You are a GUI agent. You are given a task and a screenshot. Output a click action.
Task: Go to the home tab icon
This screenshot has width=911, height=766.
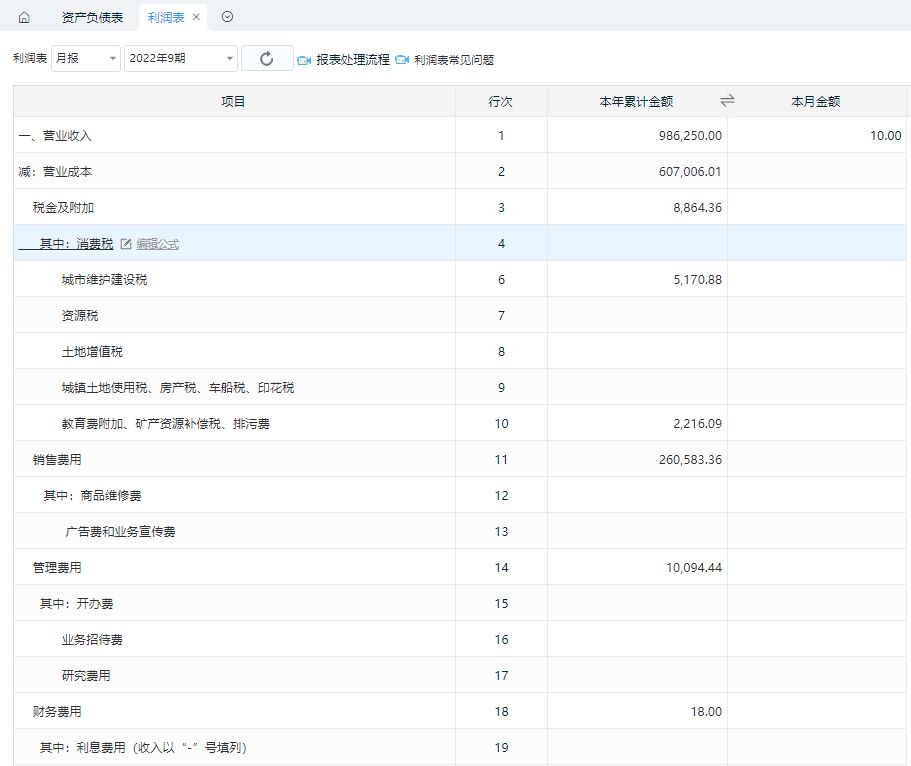(24, 17)
